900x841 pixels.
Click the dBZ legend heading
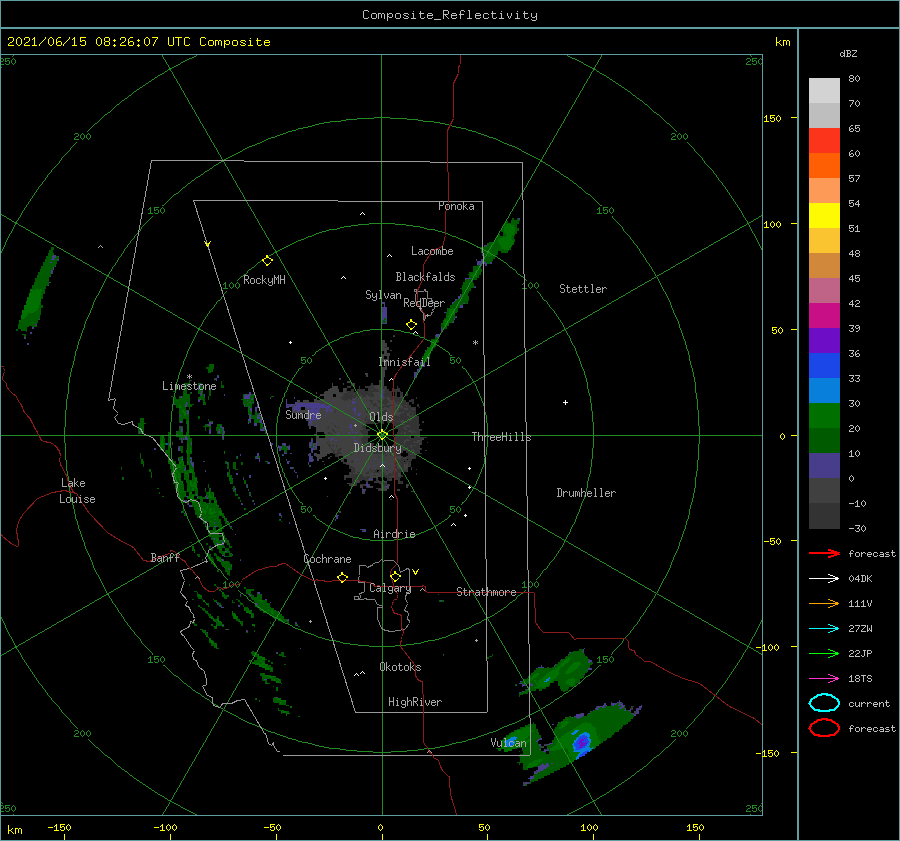point(848,53)
